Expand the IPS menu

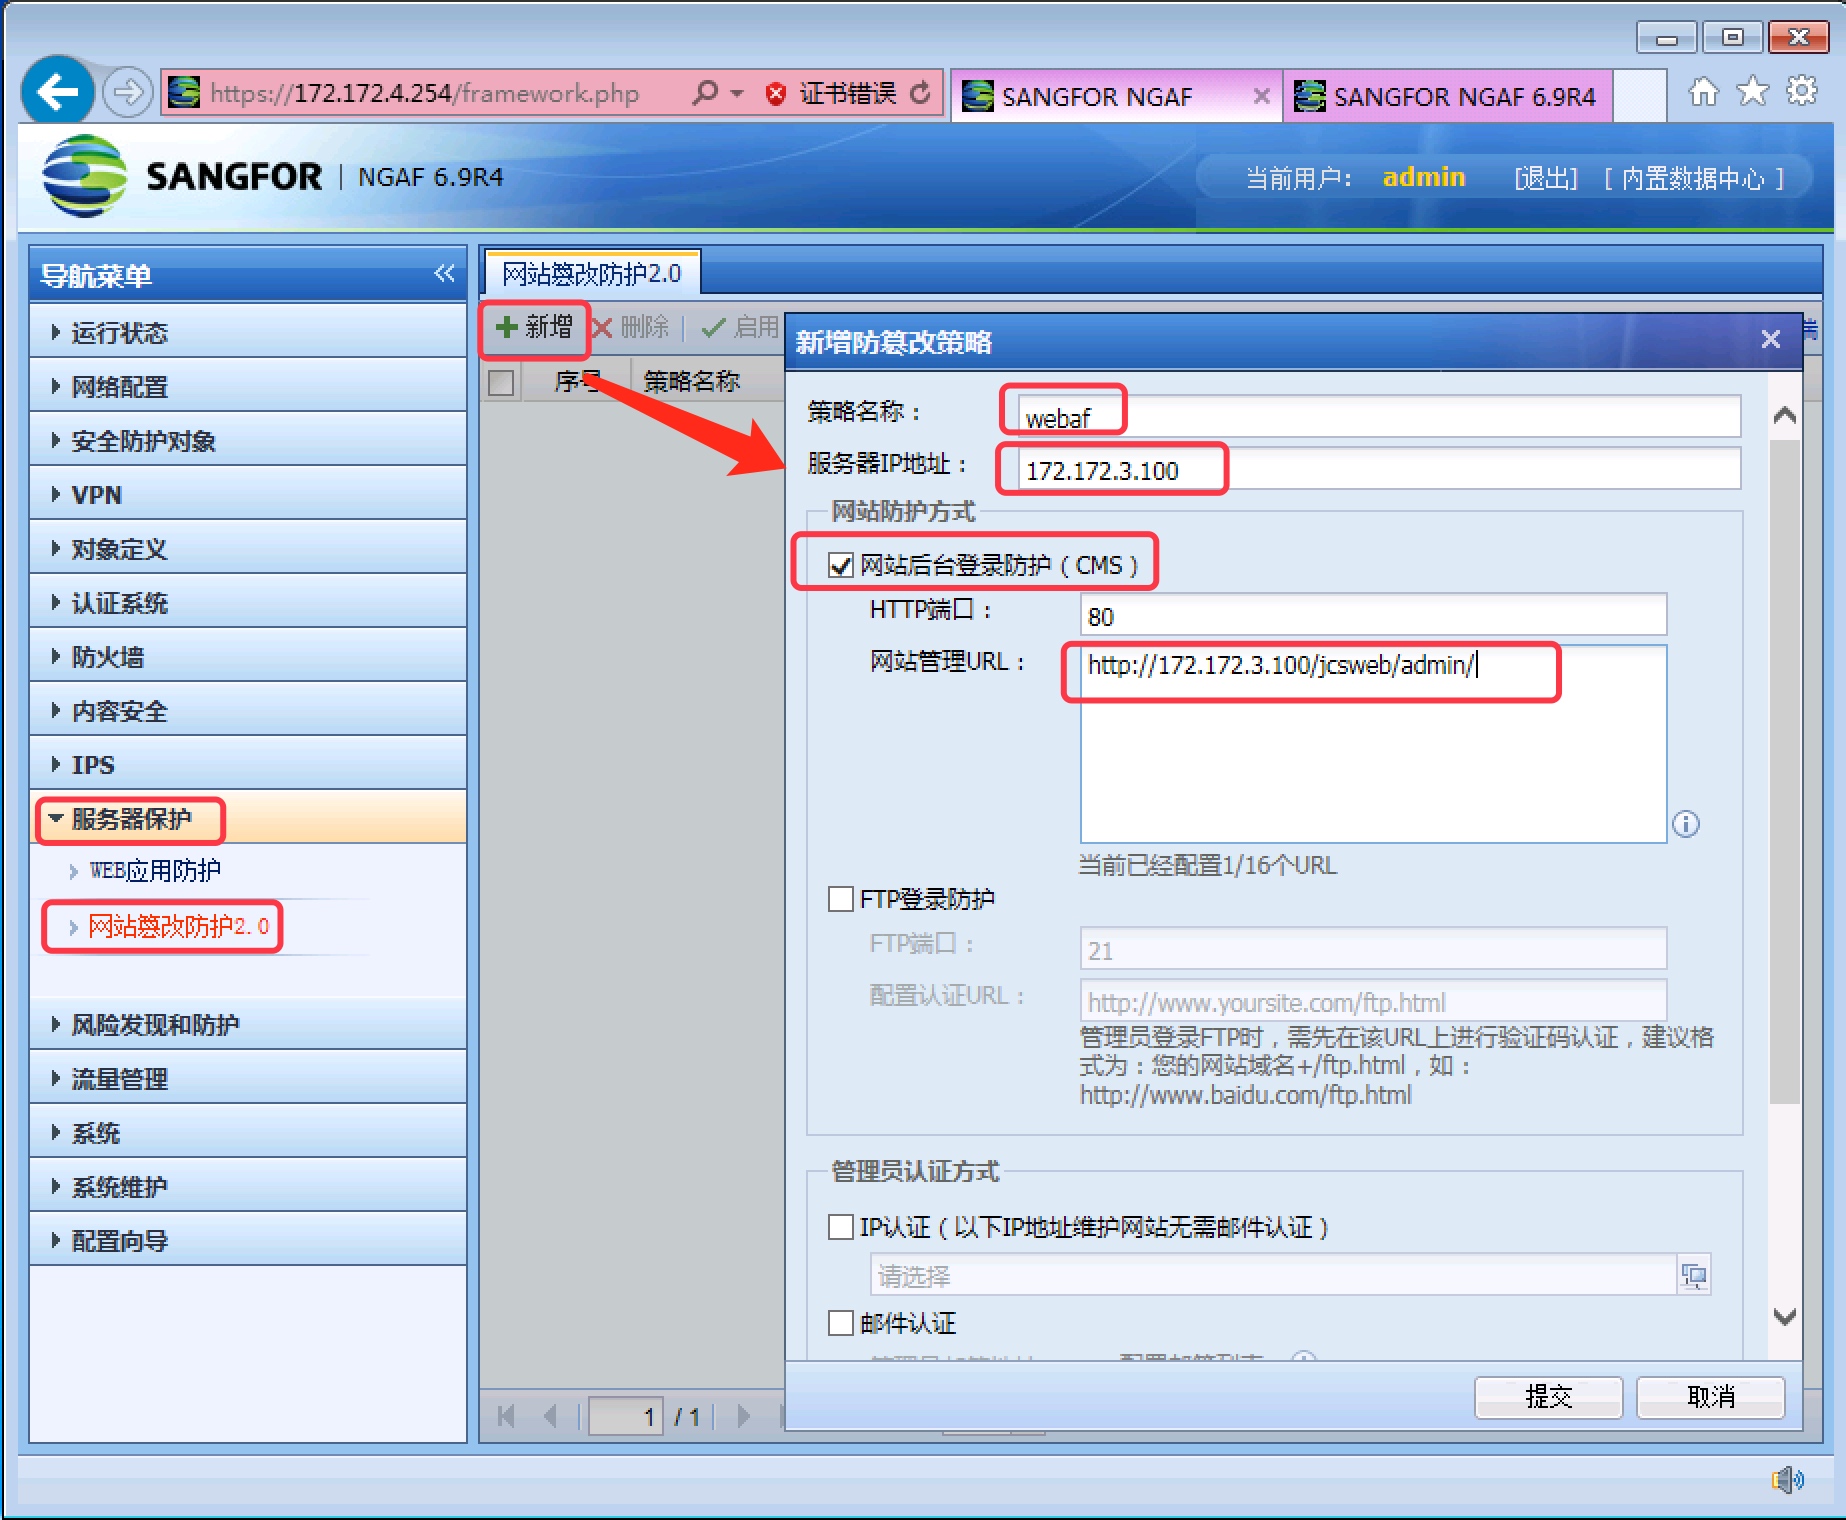[x=248, y=764]
